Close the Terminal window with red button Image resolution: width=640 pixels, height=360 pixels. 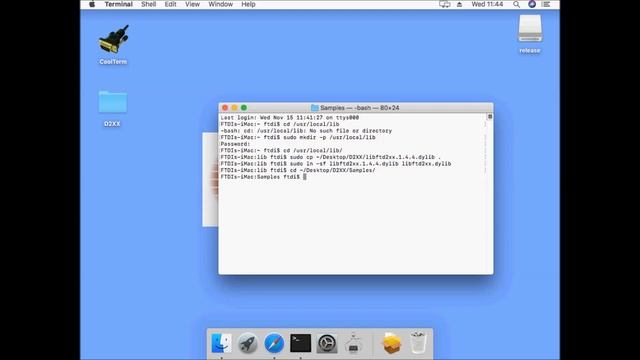coord(225,108)
